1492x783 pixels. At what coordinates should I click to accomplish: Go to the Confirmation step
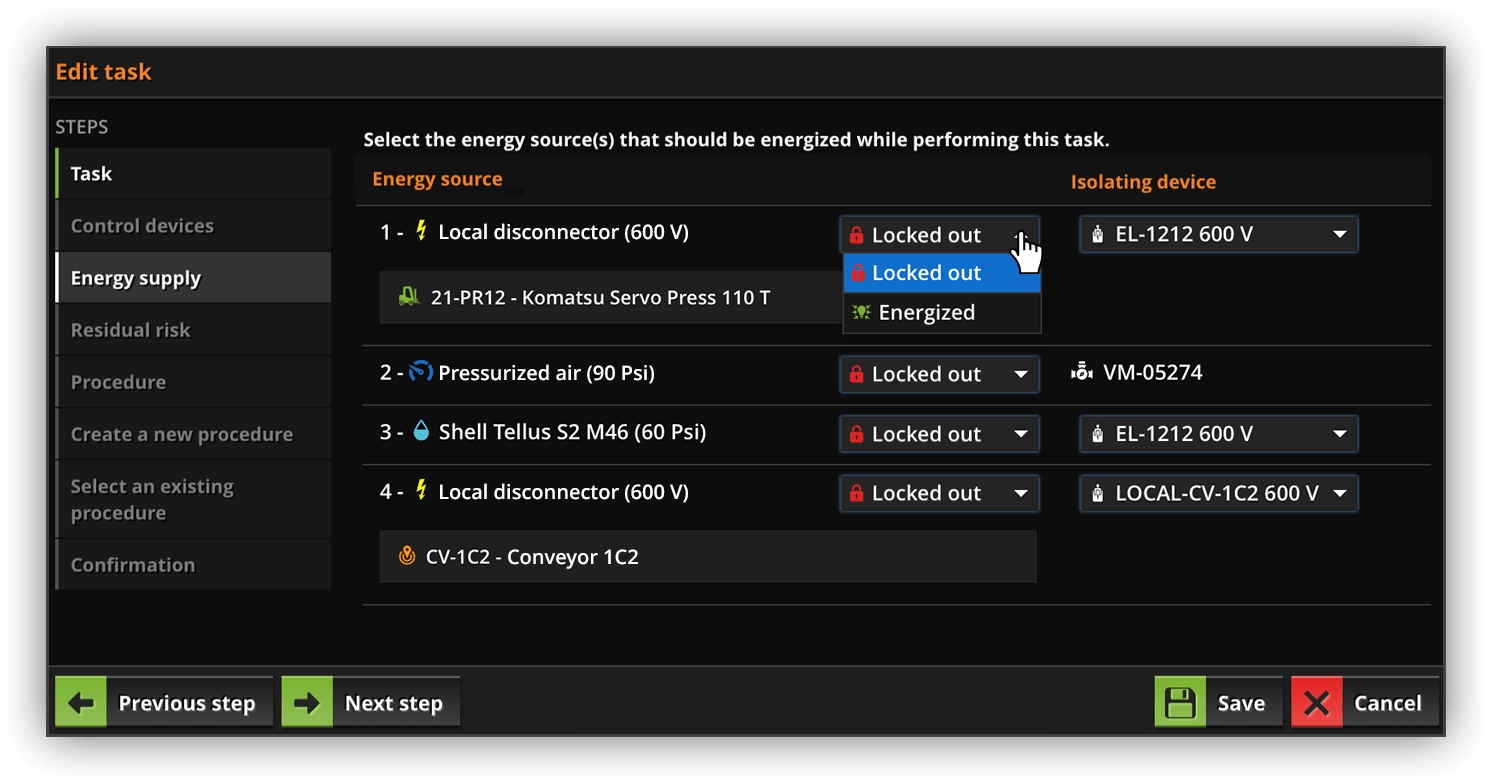click(x=193, y=564)
